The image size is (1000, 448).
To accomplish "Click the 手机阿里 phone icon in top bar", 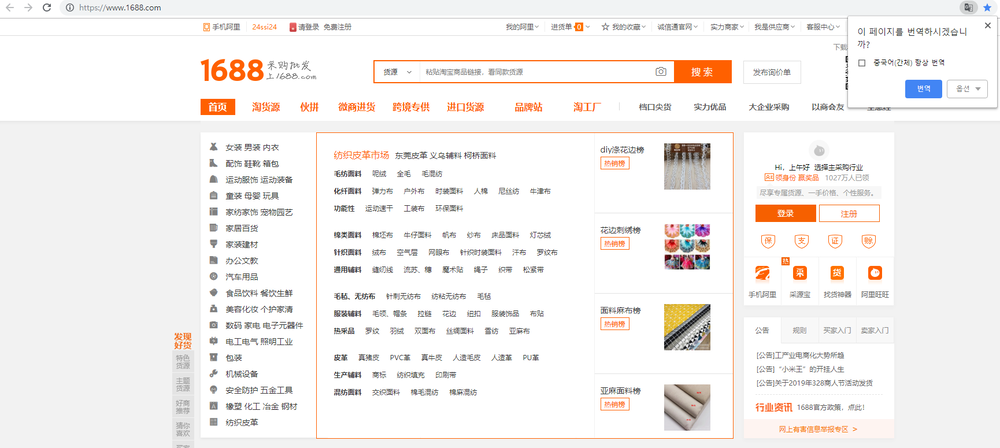I will point(206,27).
